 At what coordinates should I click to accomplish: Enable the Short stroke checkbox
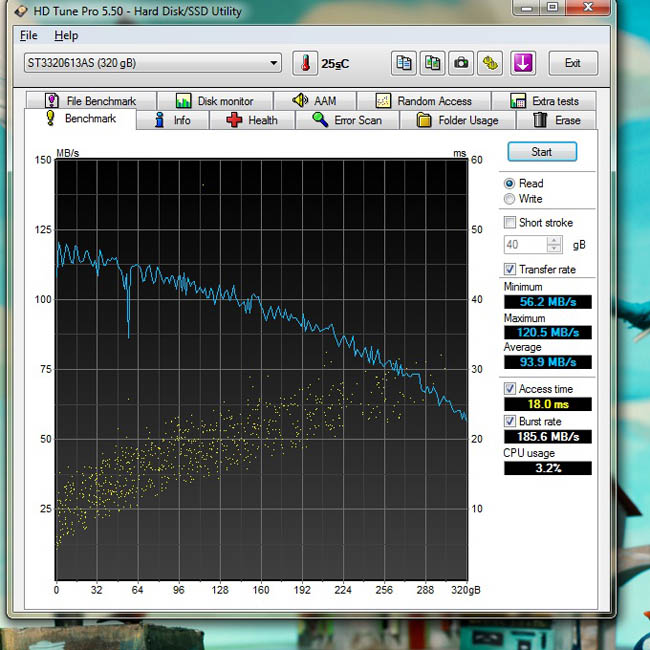point(509,223)
